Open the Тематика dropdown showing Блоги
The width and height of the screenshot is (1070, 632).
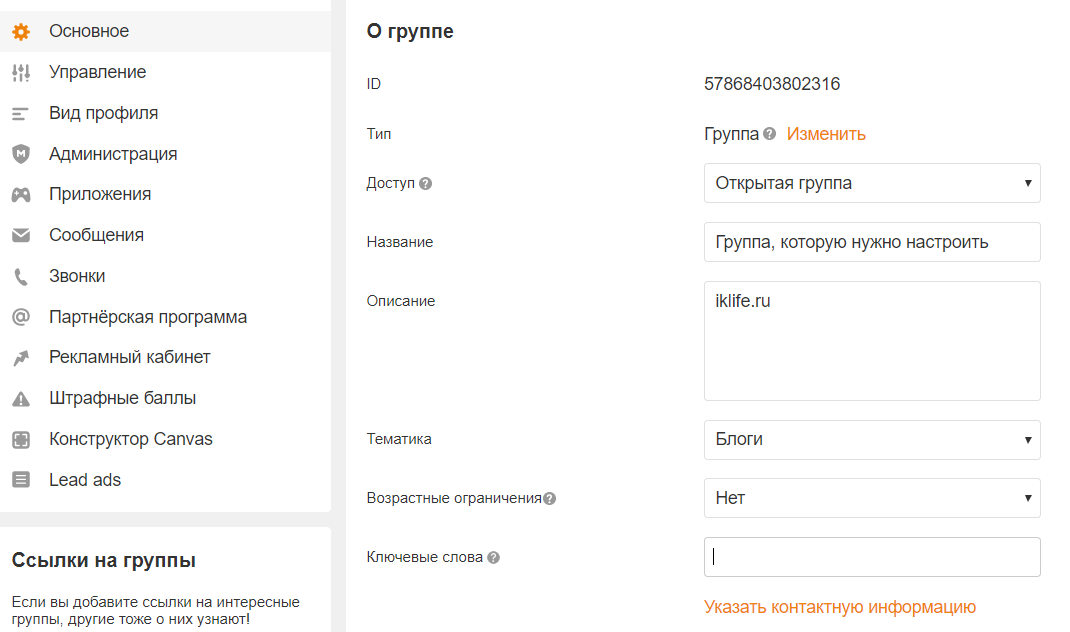click(872, 440)
